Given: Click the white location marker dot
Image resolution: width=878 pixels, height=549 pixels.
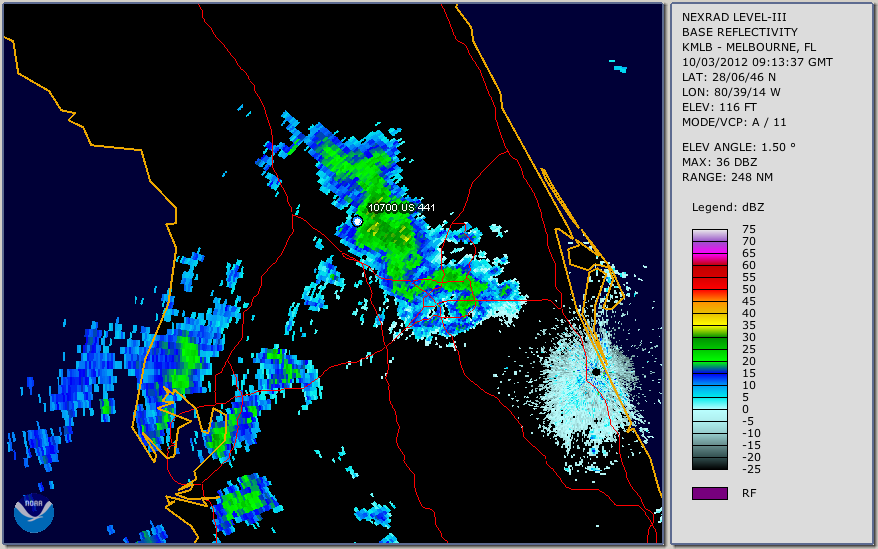Looking at the screenshot, I should pos(357,221).
